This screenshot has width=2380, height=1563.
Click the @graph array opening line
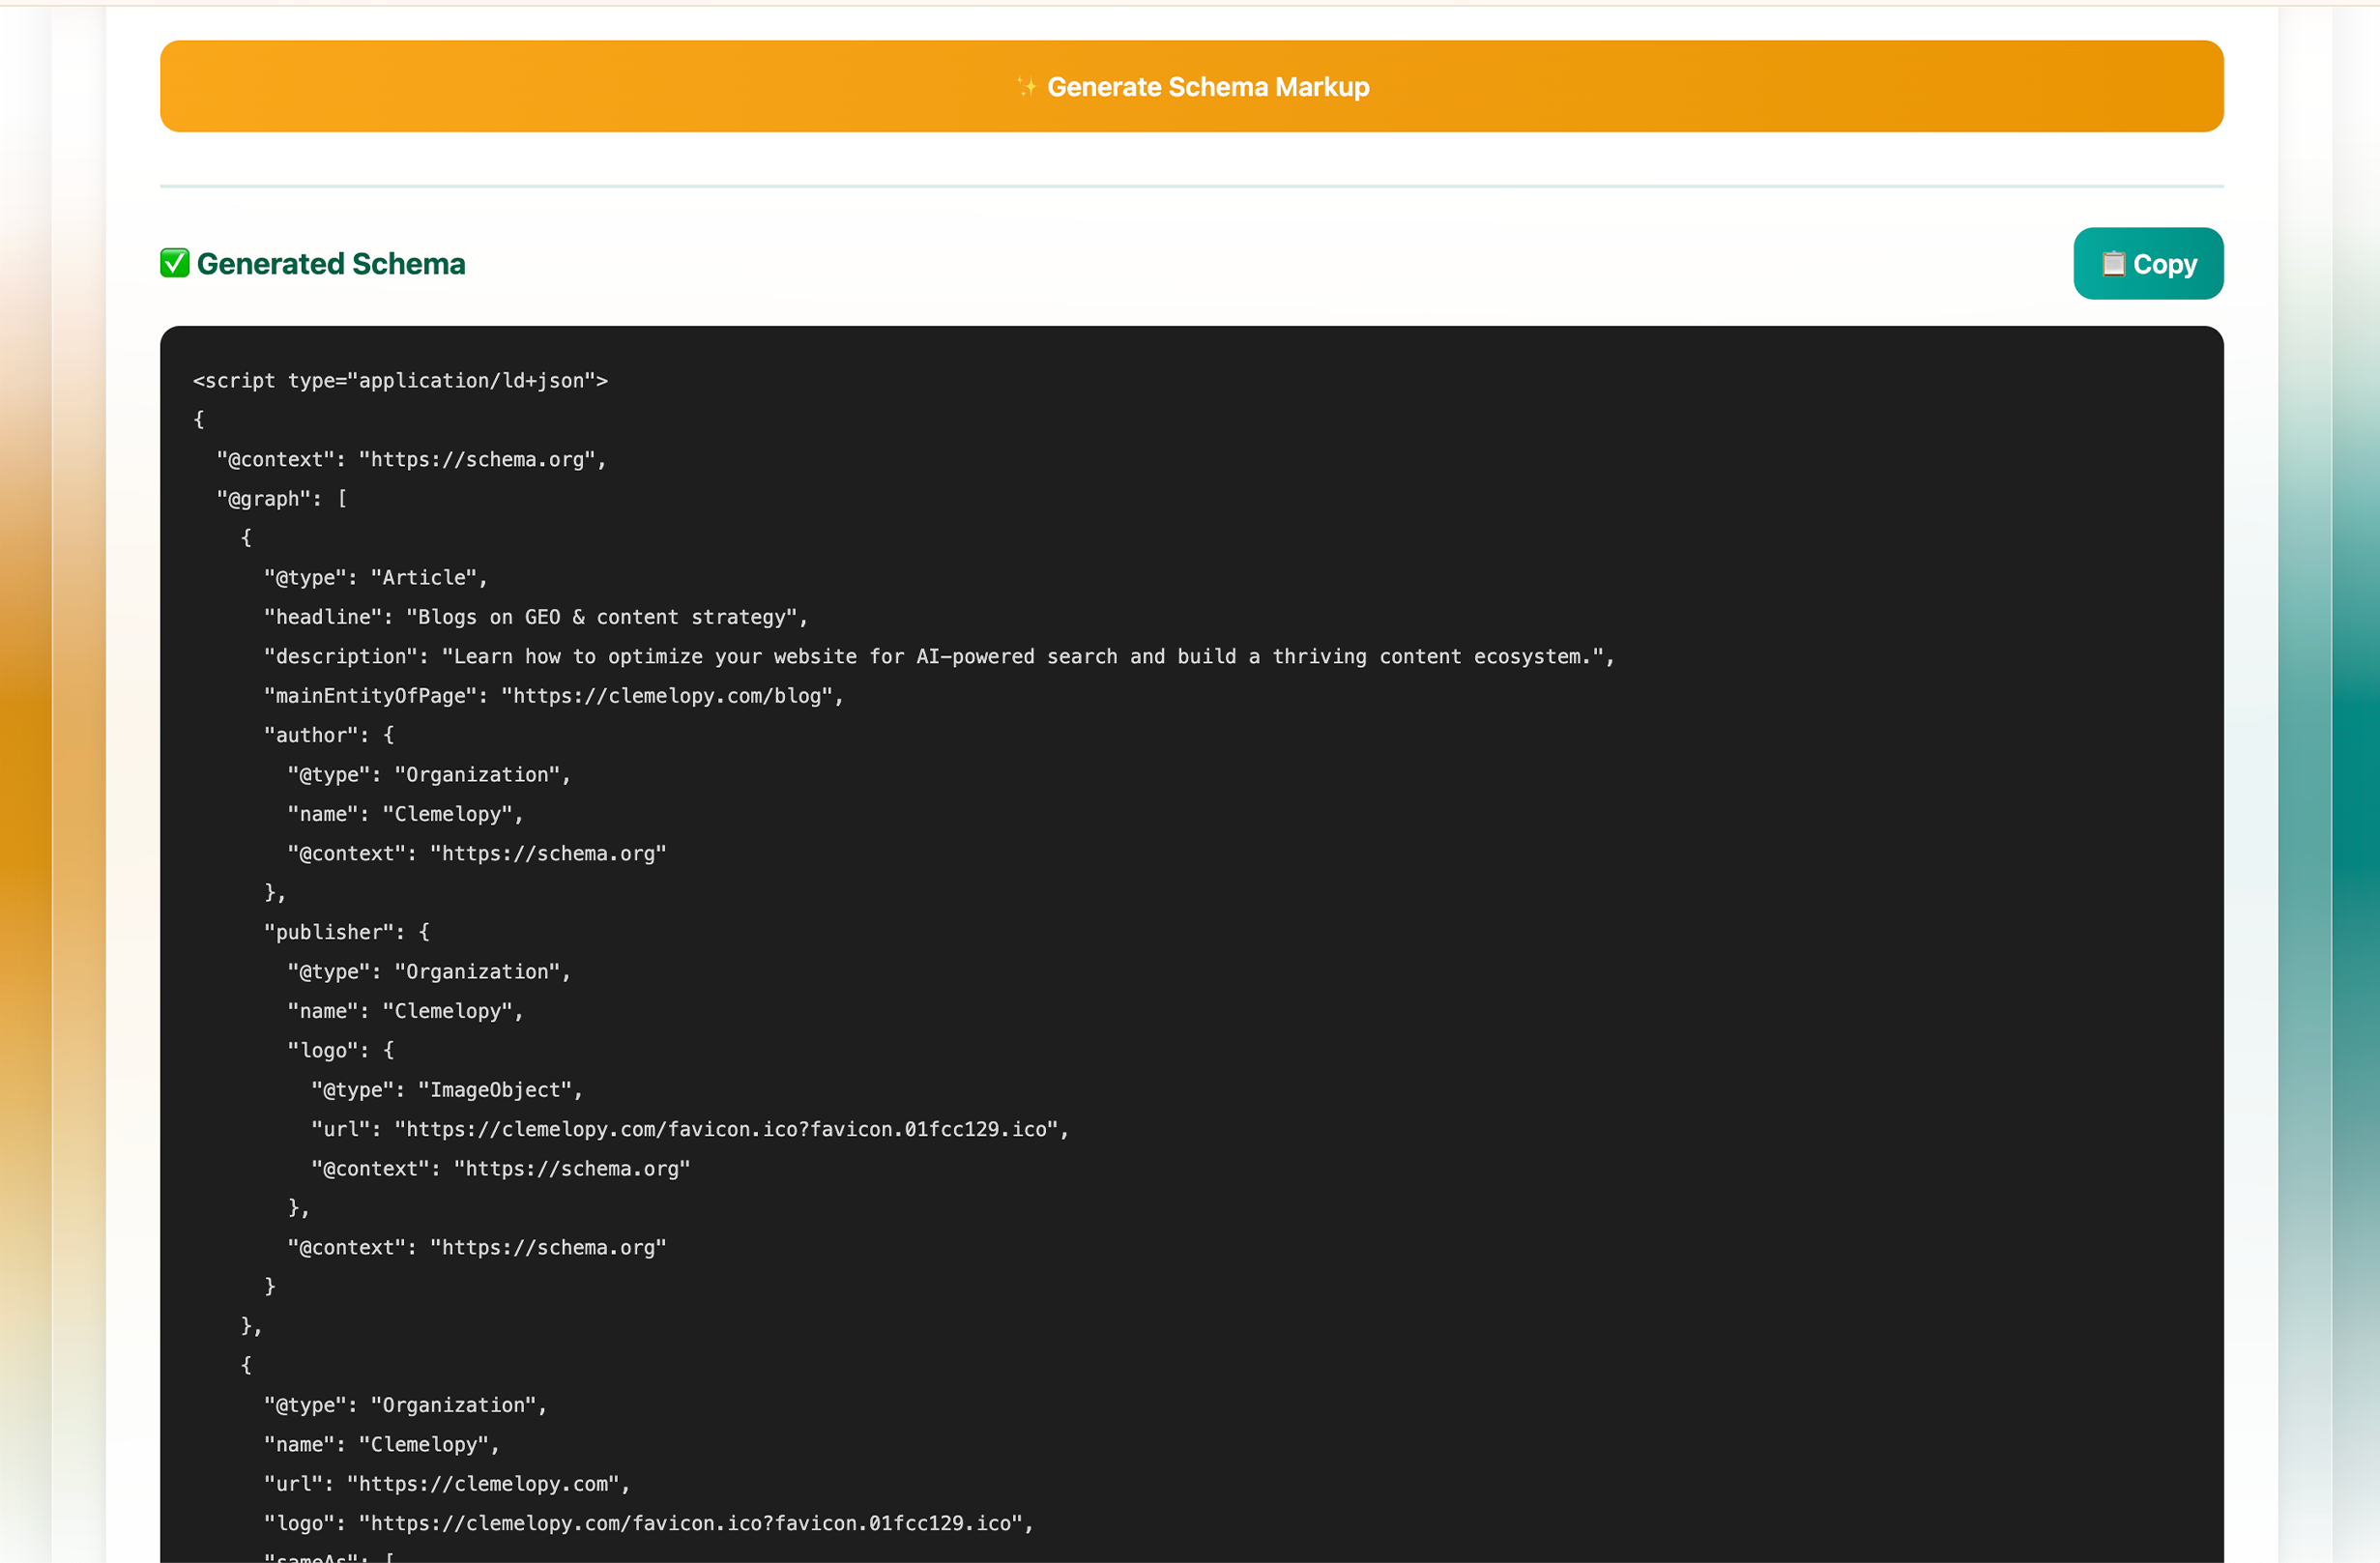pyautogui.click(x=280, y=498)
